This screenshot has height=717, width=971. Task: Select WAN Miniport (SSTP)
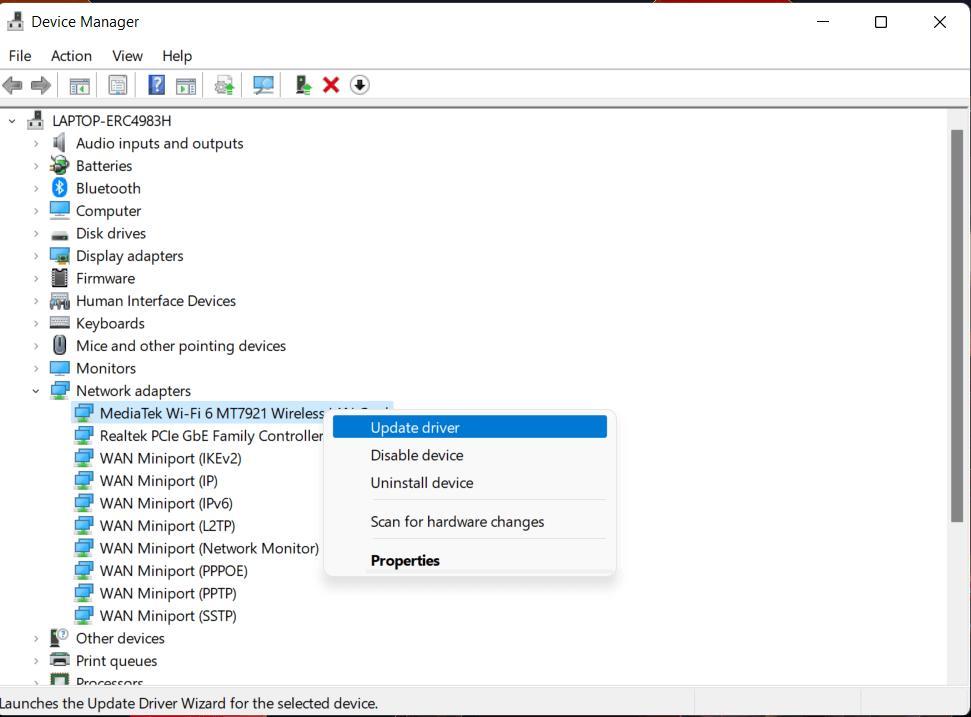click(168, 615)
